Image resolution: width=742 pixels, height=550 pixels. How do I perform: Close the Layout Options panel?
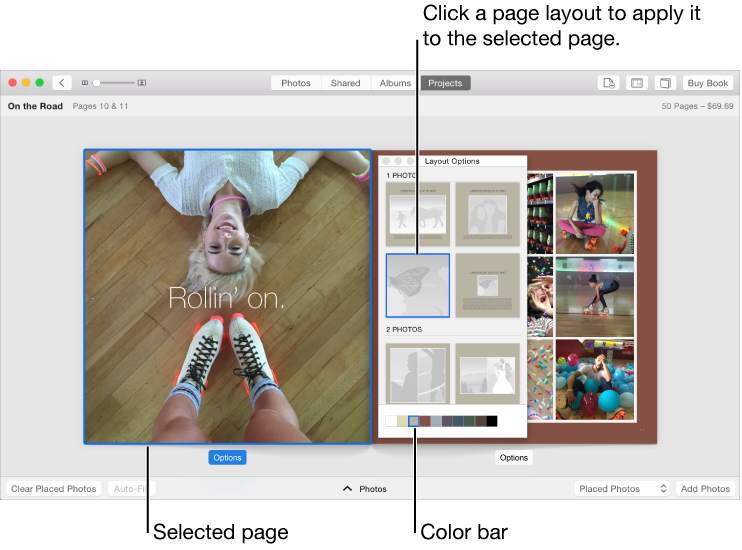tap(386, 161)
